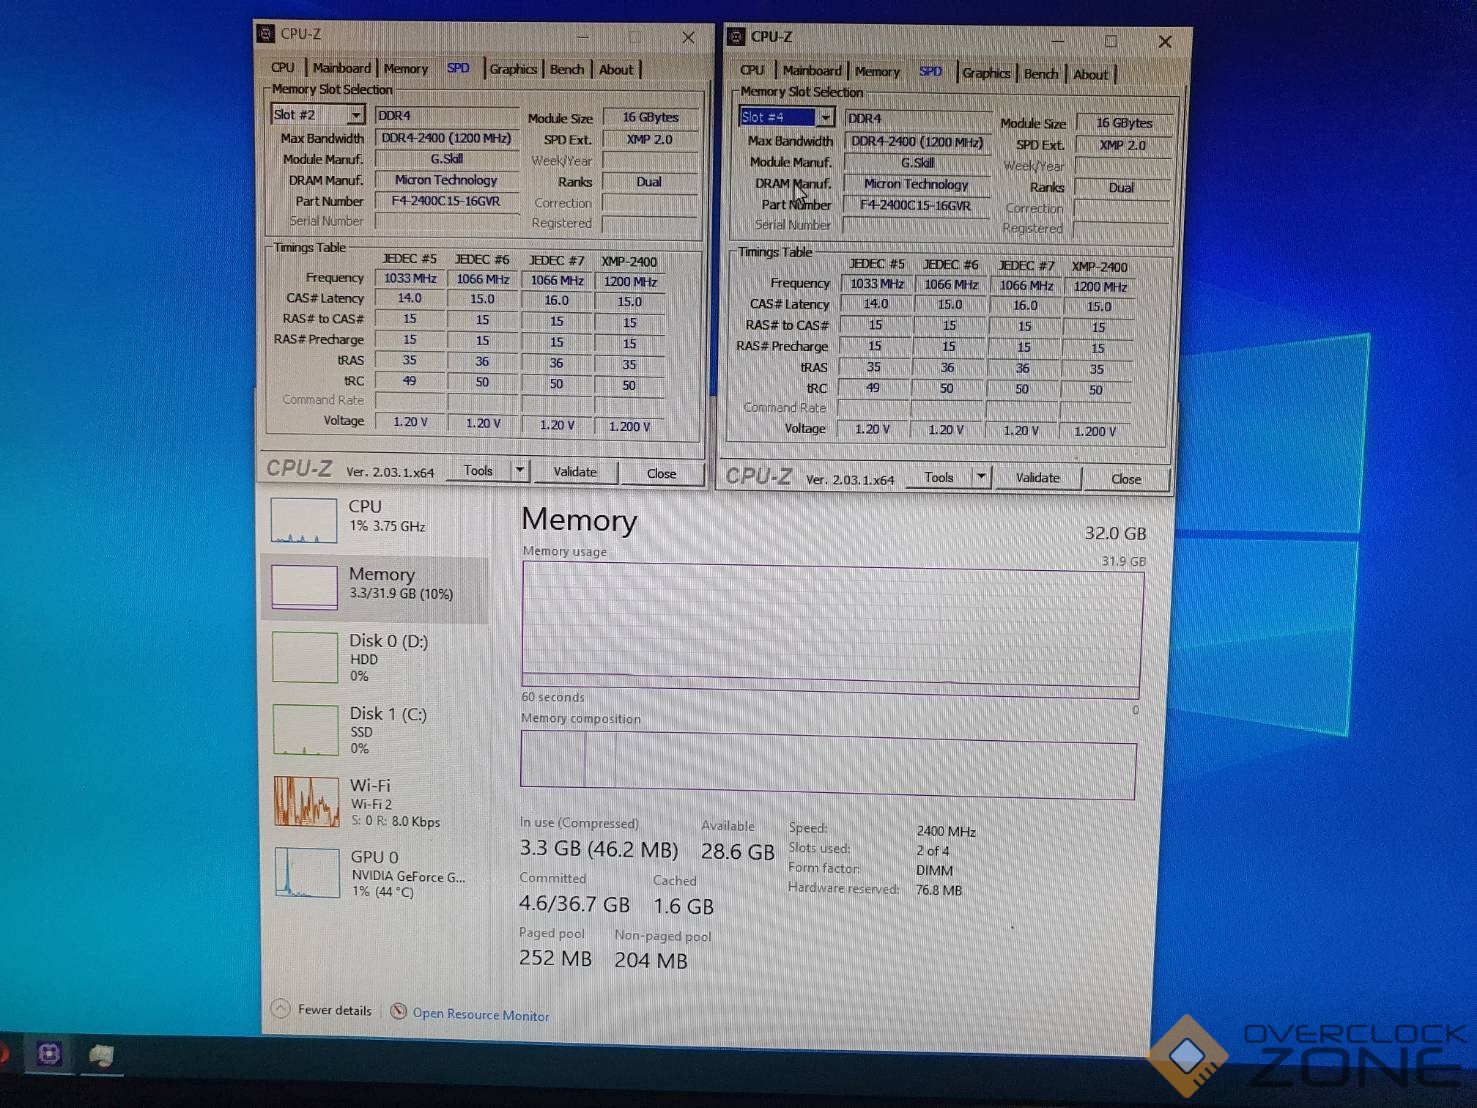Image resolution: width=1477 pixels, height=1108 pixels.
Task: Open the purple CPU-Z icon on the taskbar
Action: 49,1054
